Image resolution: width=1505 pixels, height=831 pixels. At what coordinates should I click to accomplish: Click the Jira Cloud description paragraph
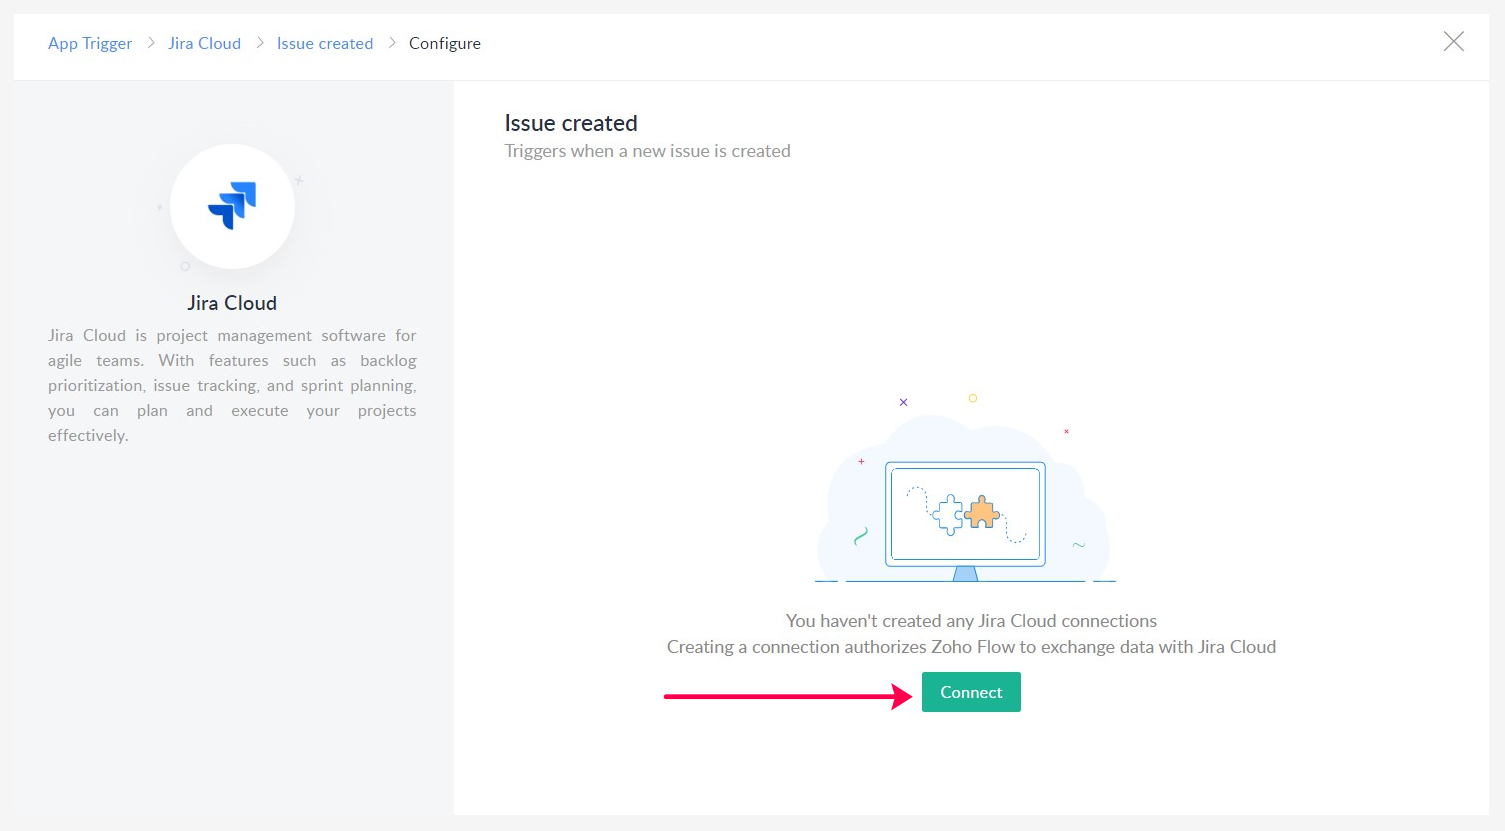tap(232, 385)
